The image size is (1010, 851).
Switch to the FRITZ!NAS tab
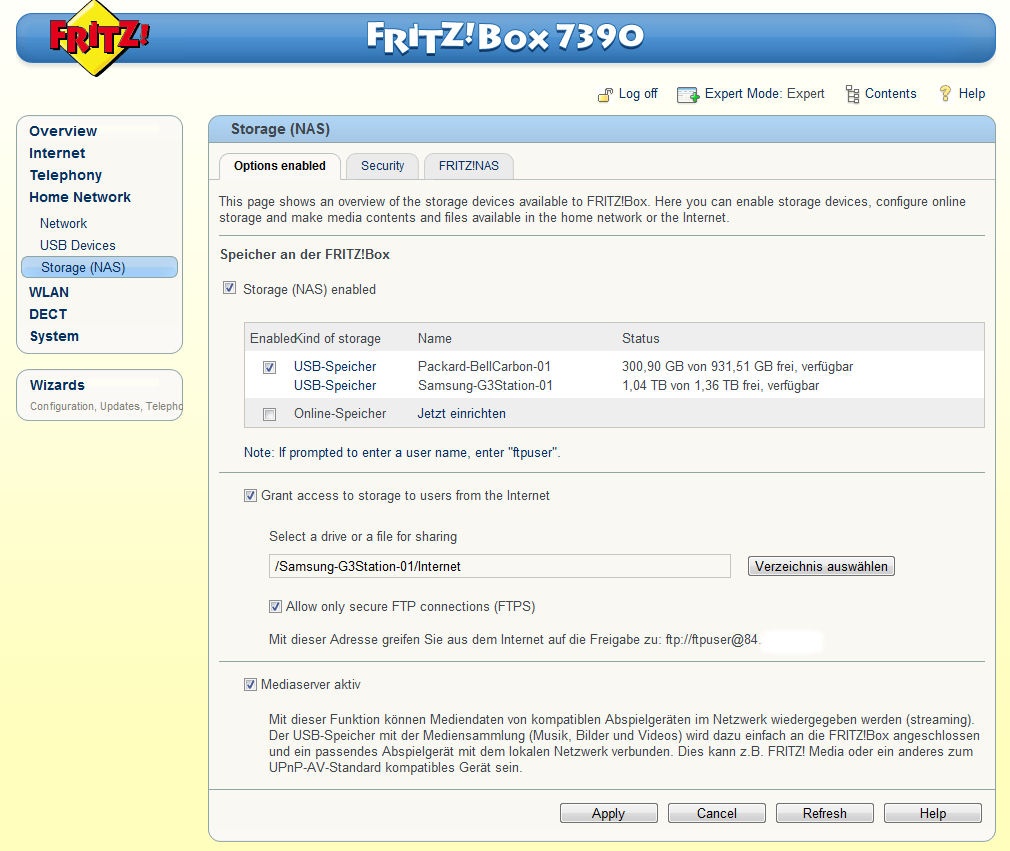[469, 166]
